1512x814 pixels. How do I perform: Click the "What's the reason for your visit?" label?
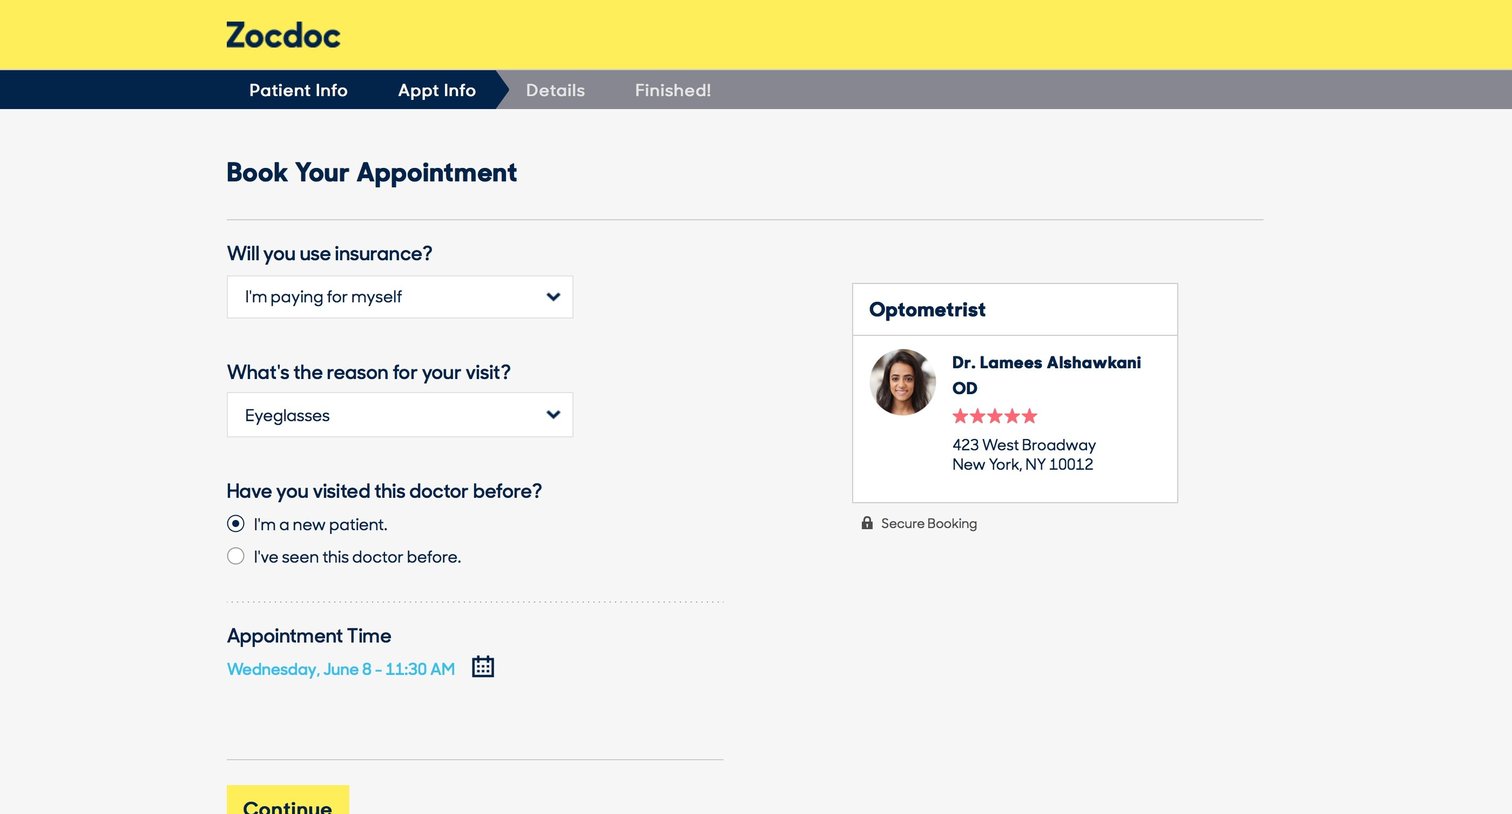[x=369, y=372]
